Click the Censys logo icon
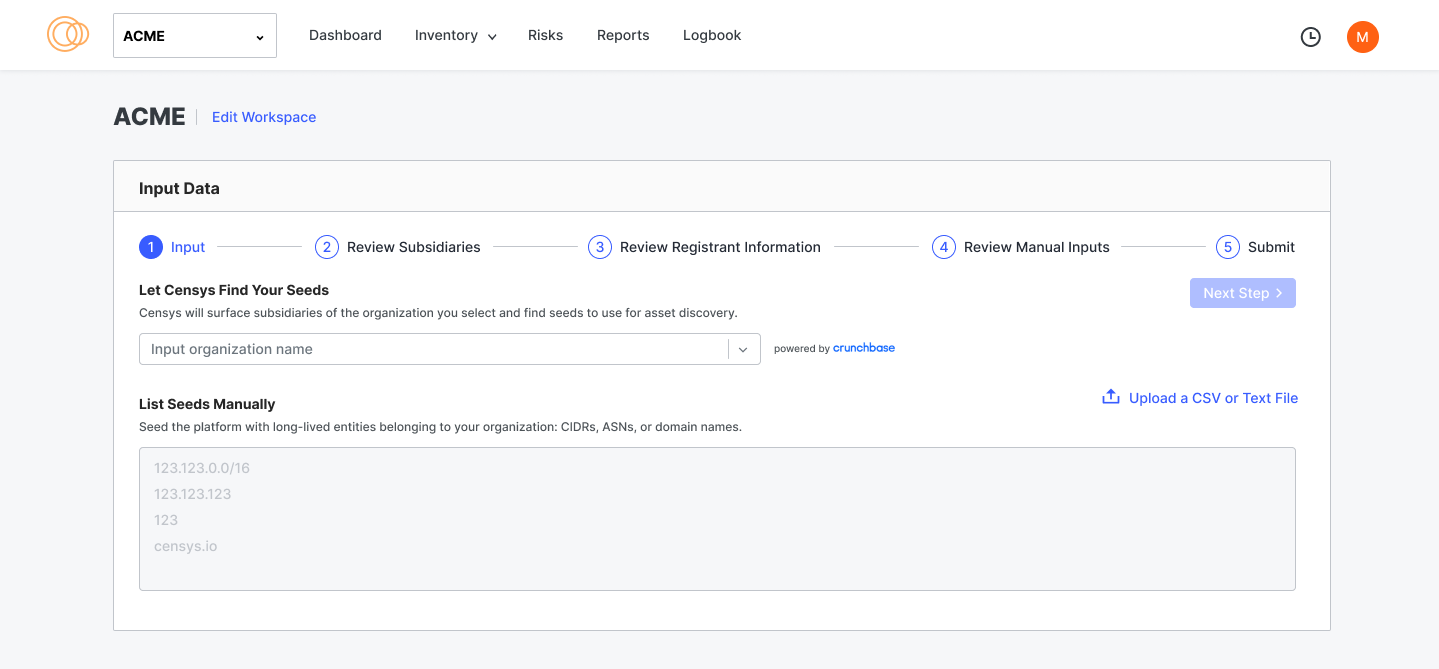The image size is (1439, 669). point(67,35)
